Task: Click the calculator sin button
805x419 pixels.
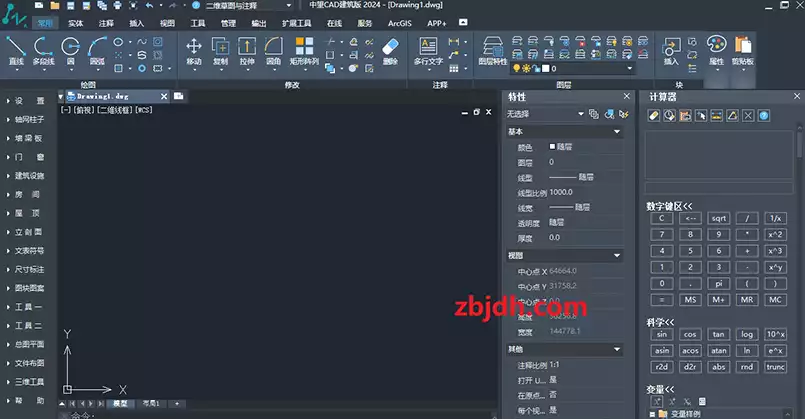Action: point(662,334)
